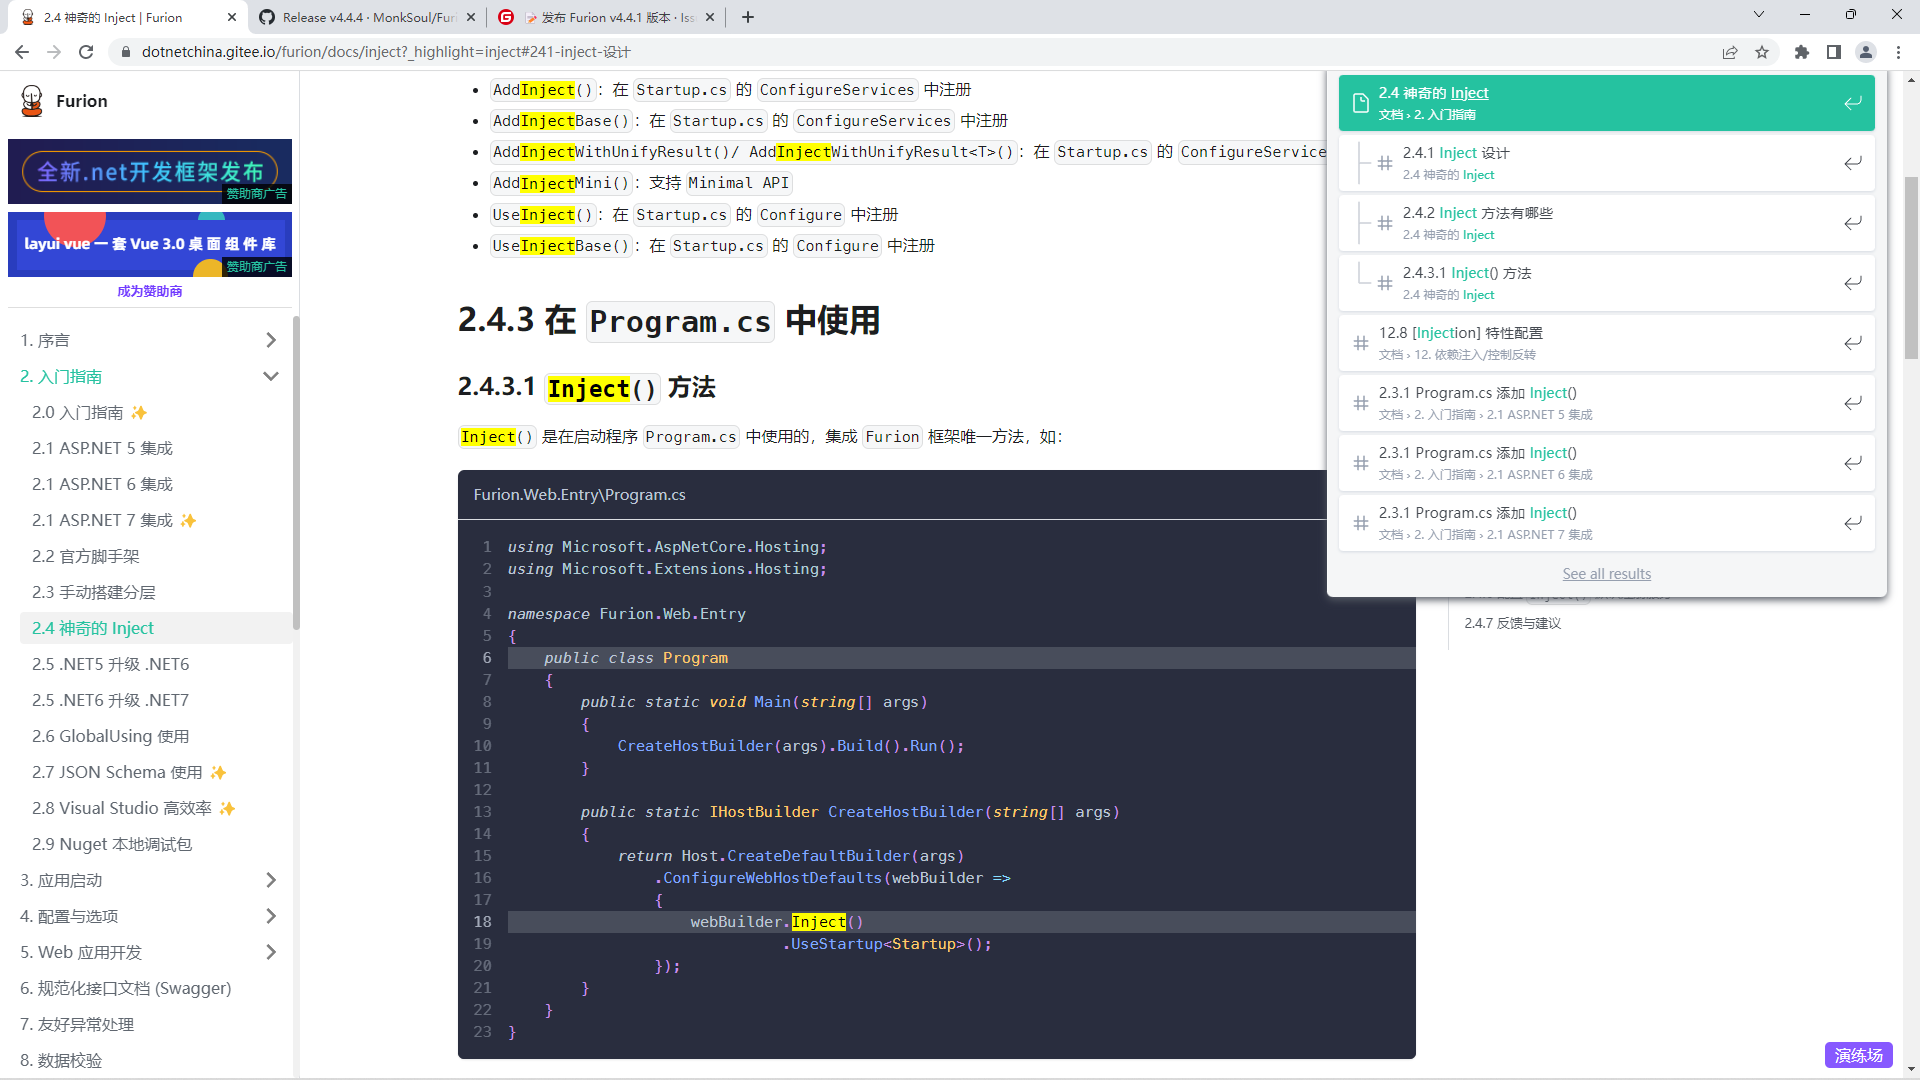Bookmark this page with the star icon
This screenshot has width=1920, height=1080.
pos(1762,52)
